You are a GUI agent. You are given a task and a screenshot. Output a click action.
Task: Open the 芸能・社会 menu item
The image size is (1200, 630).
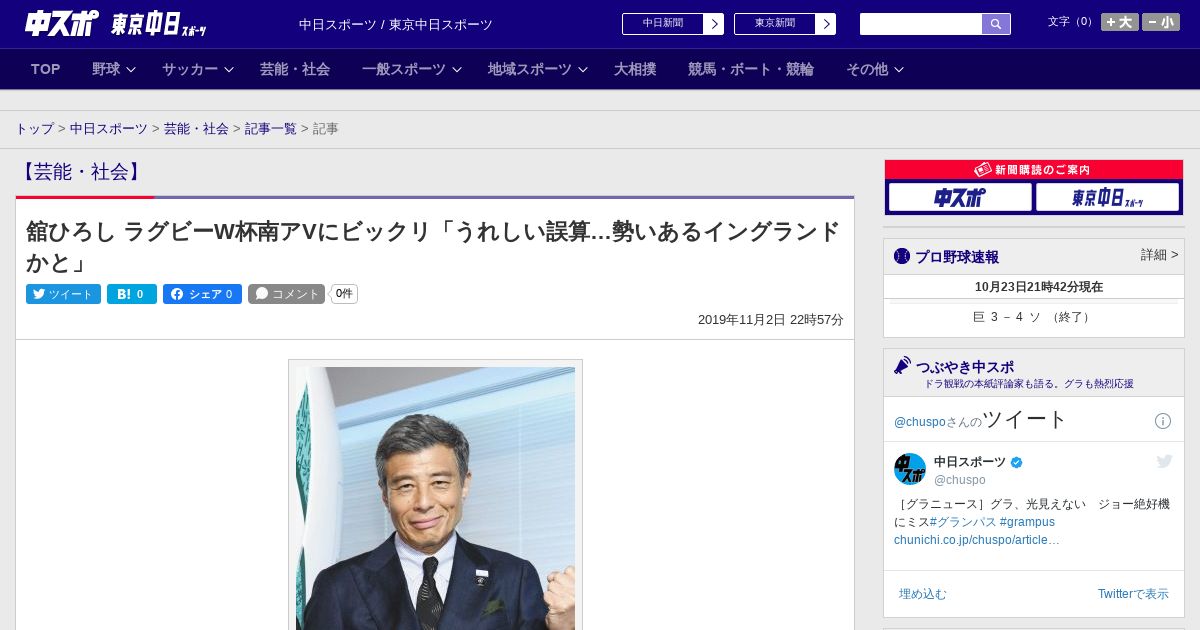pos(295,69)
